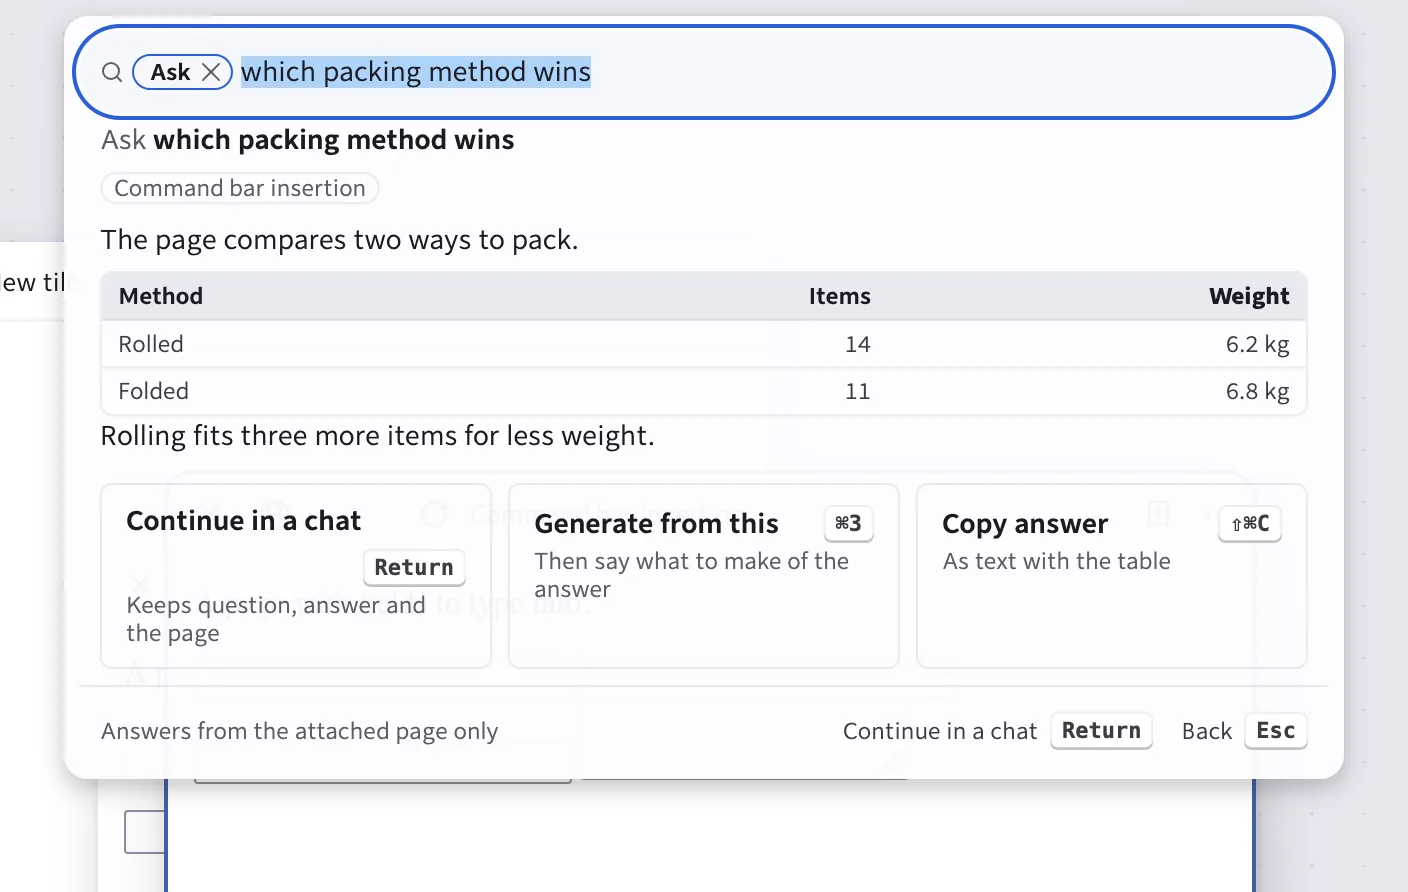Click the 14 items value
Screen dimensions: 1408x892
(x=858, y=344)
